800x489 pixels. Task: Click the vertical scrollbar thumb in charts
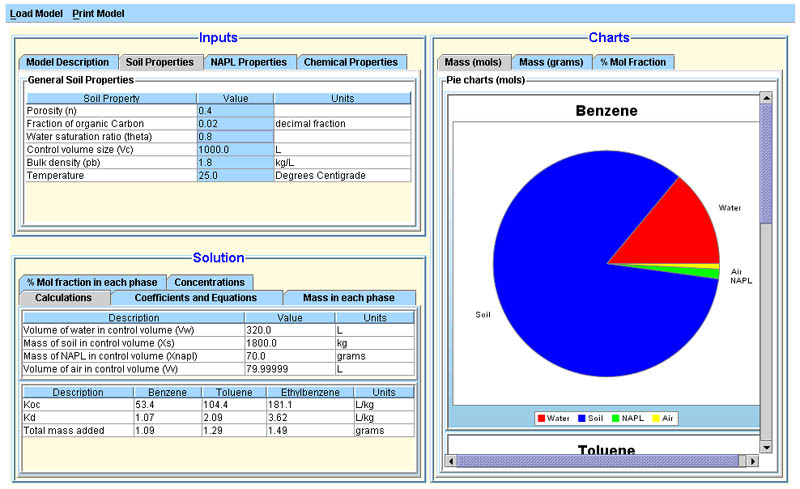766,160
